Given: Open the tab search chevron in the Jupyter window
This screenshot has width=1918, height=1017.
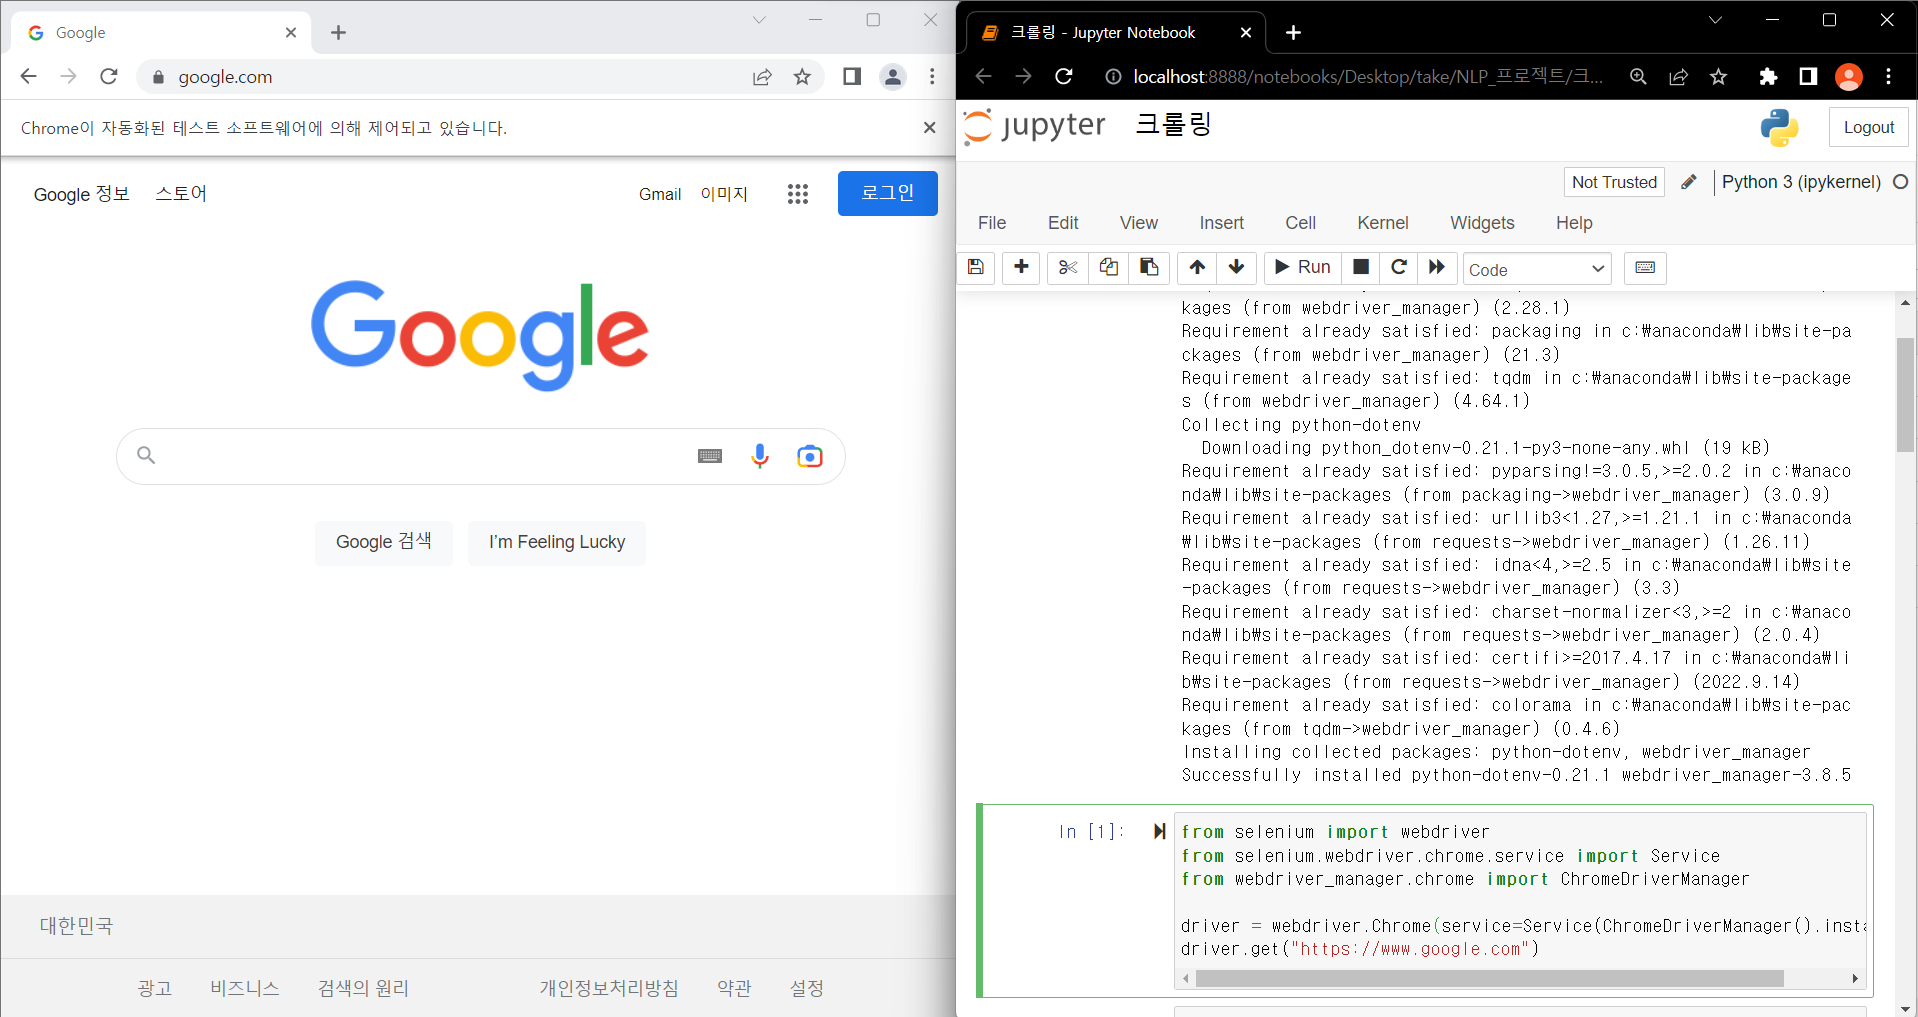Looking at the screenshot, I should (1714, 20).
